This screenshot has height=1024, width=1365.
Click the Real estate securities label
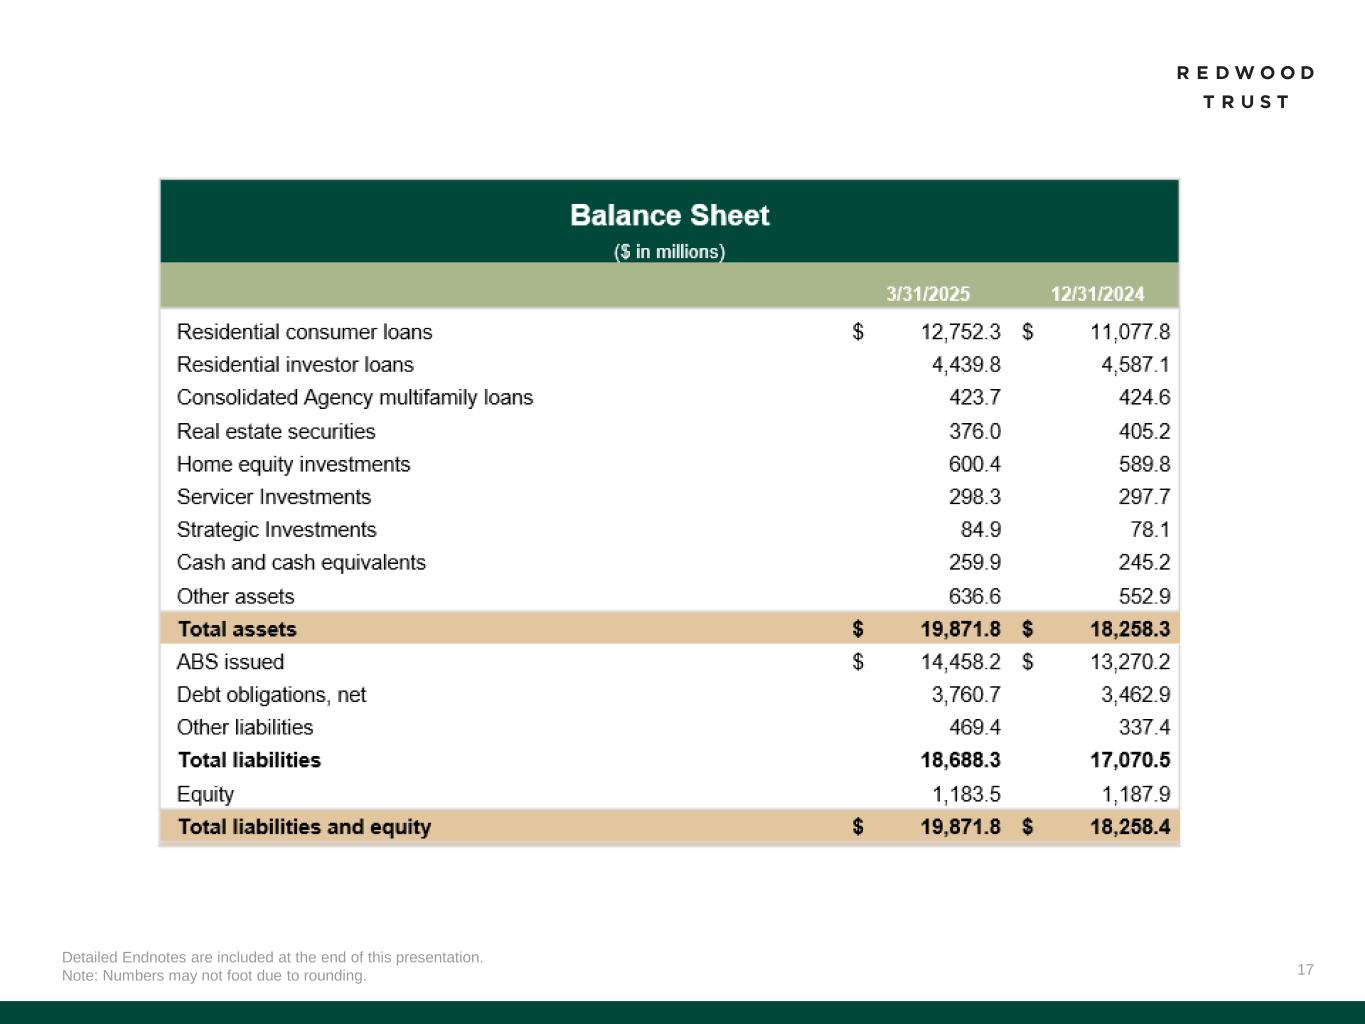tap(276, 432)
